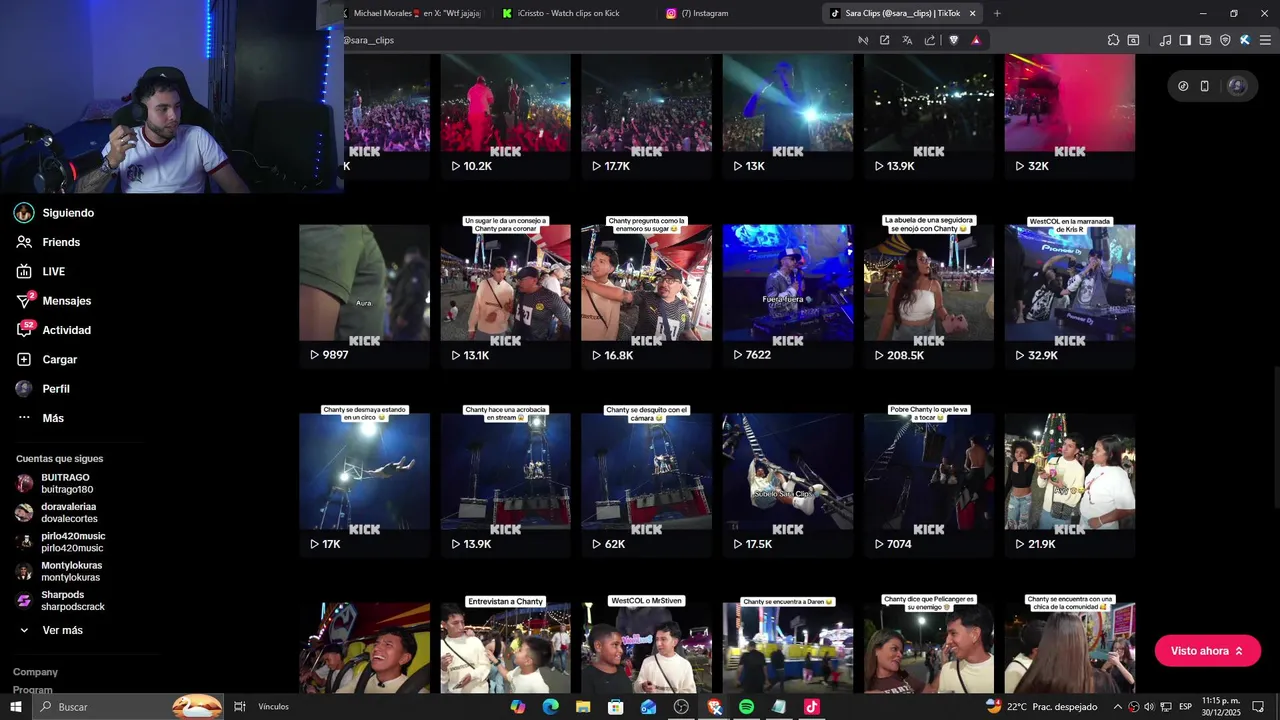Click the Company footer link
This screenshot has width=1280, height=720.
(35, 672)
